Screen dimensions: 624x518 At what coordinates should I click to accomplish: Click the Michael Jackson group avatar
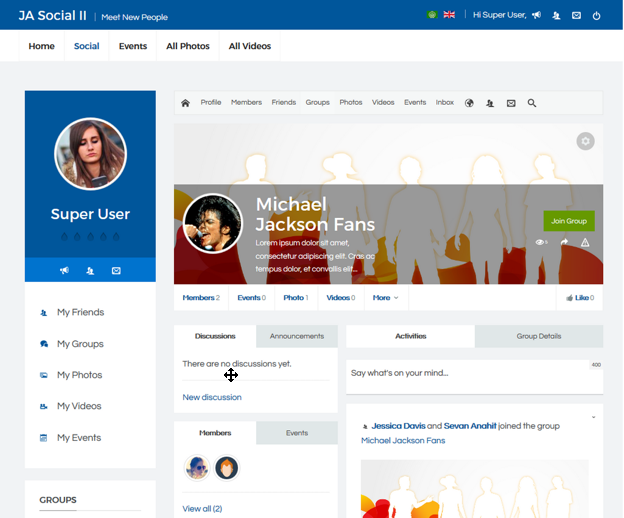coord(213,223)
